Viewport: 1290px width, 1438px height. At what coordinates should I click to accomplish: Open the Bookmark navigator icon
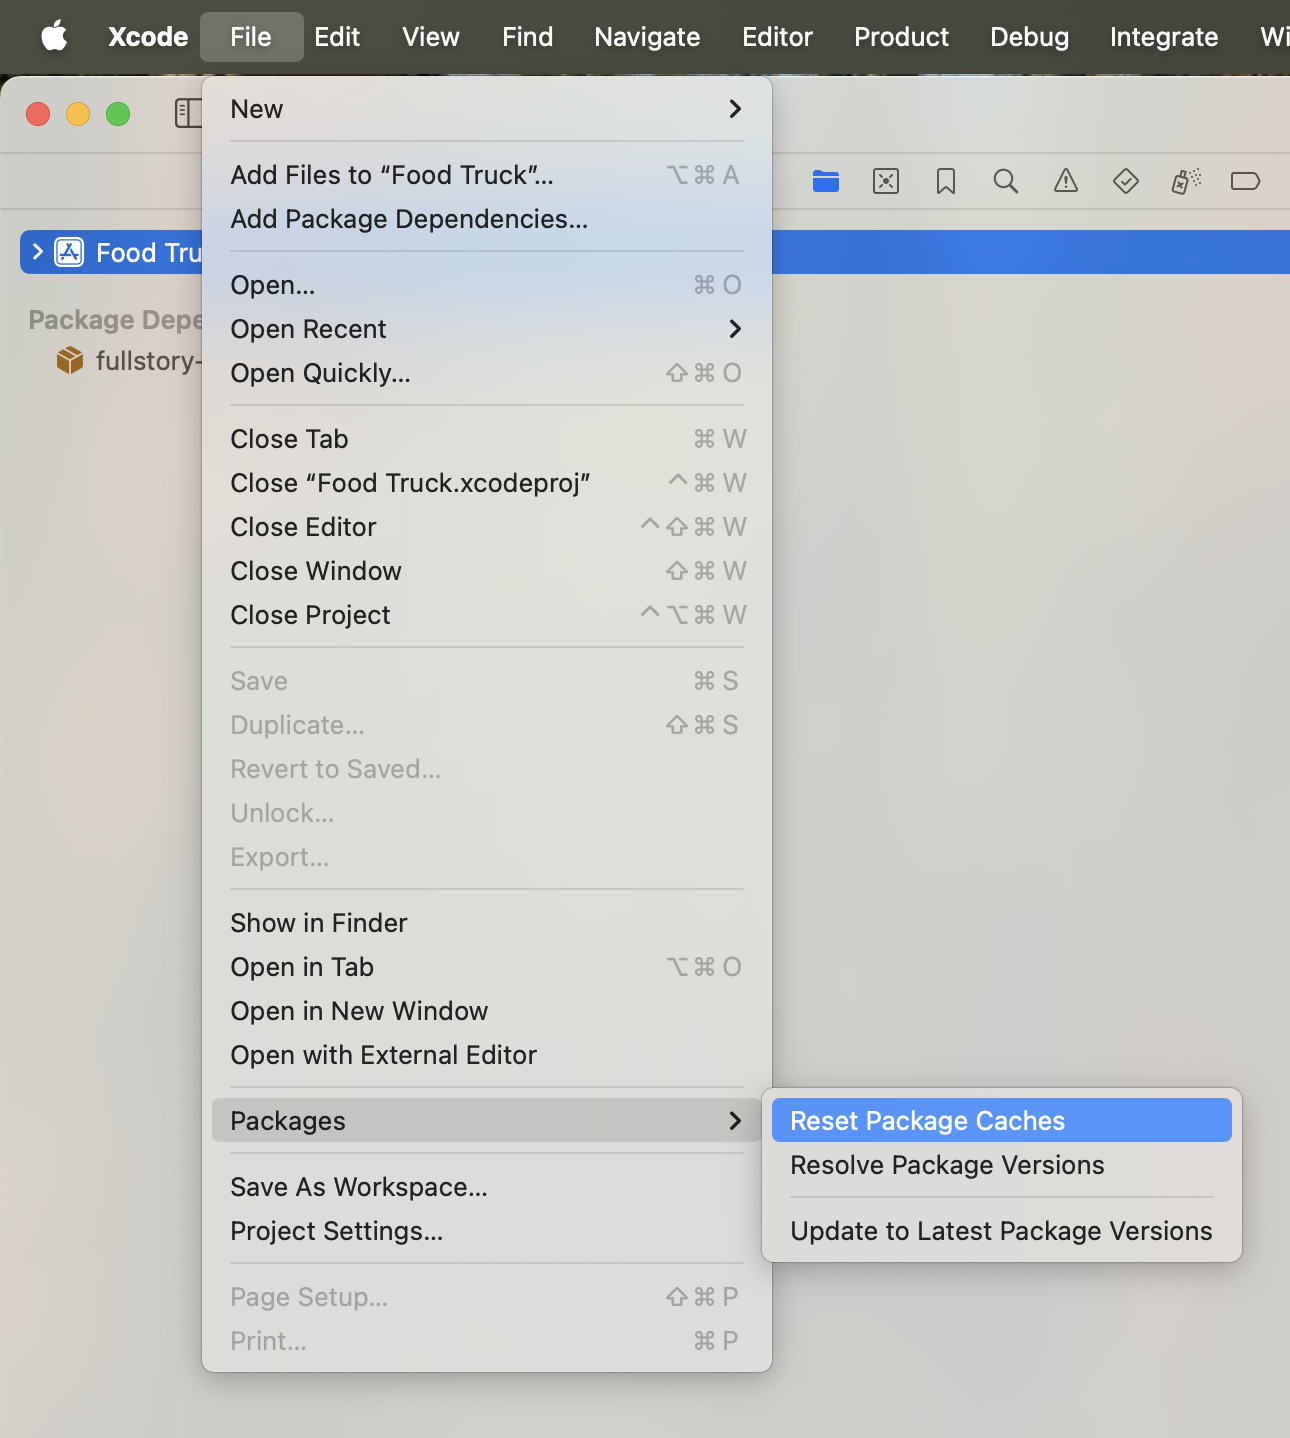point(946,181)
